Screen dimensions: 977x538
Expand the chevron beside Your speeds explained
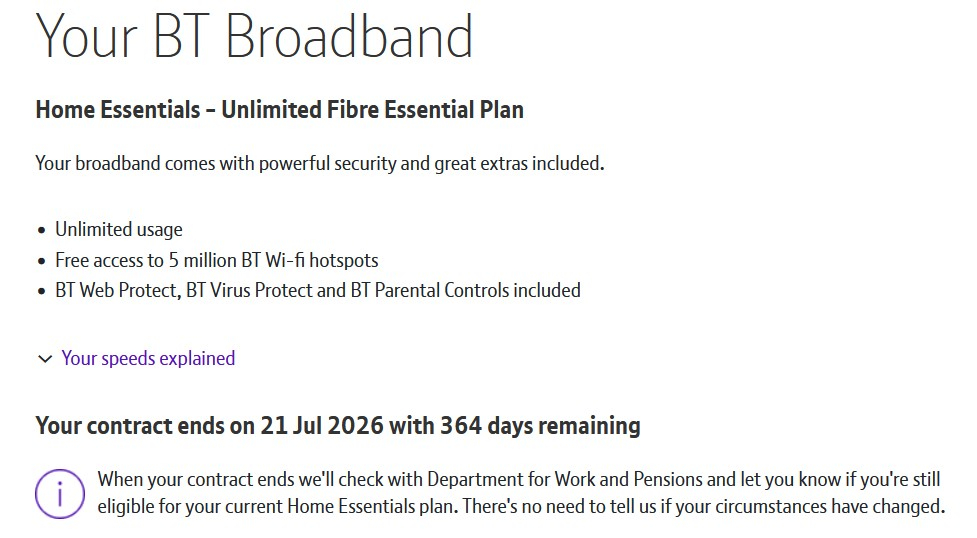point(45,359)
